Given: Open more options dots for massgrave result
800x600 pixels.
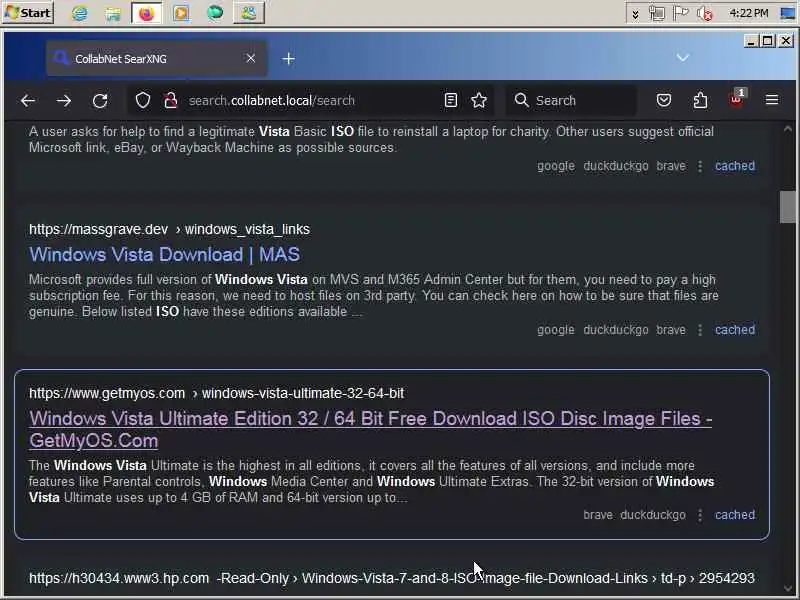Looking at the screenshot, I should [700, 330].
